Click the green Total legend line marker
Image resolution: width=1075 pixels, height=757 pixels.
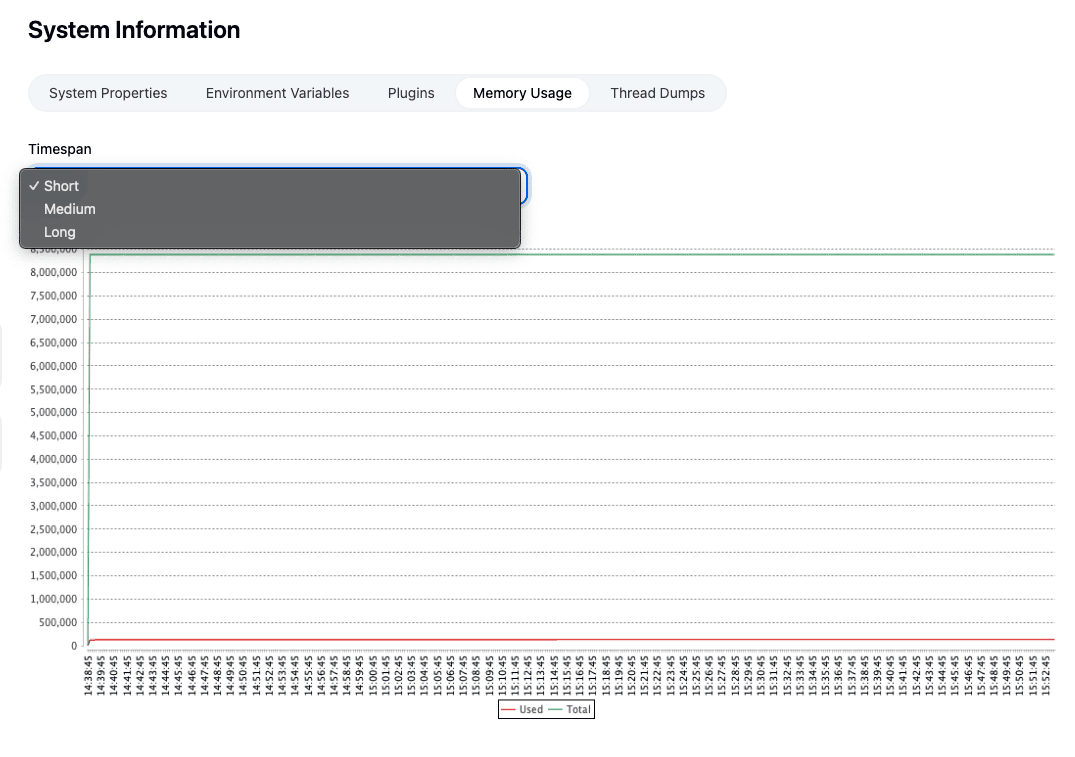558,709
